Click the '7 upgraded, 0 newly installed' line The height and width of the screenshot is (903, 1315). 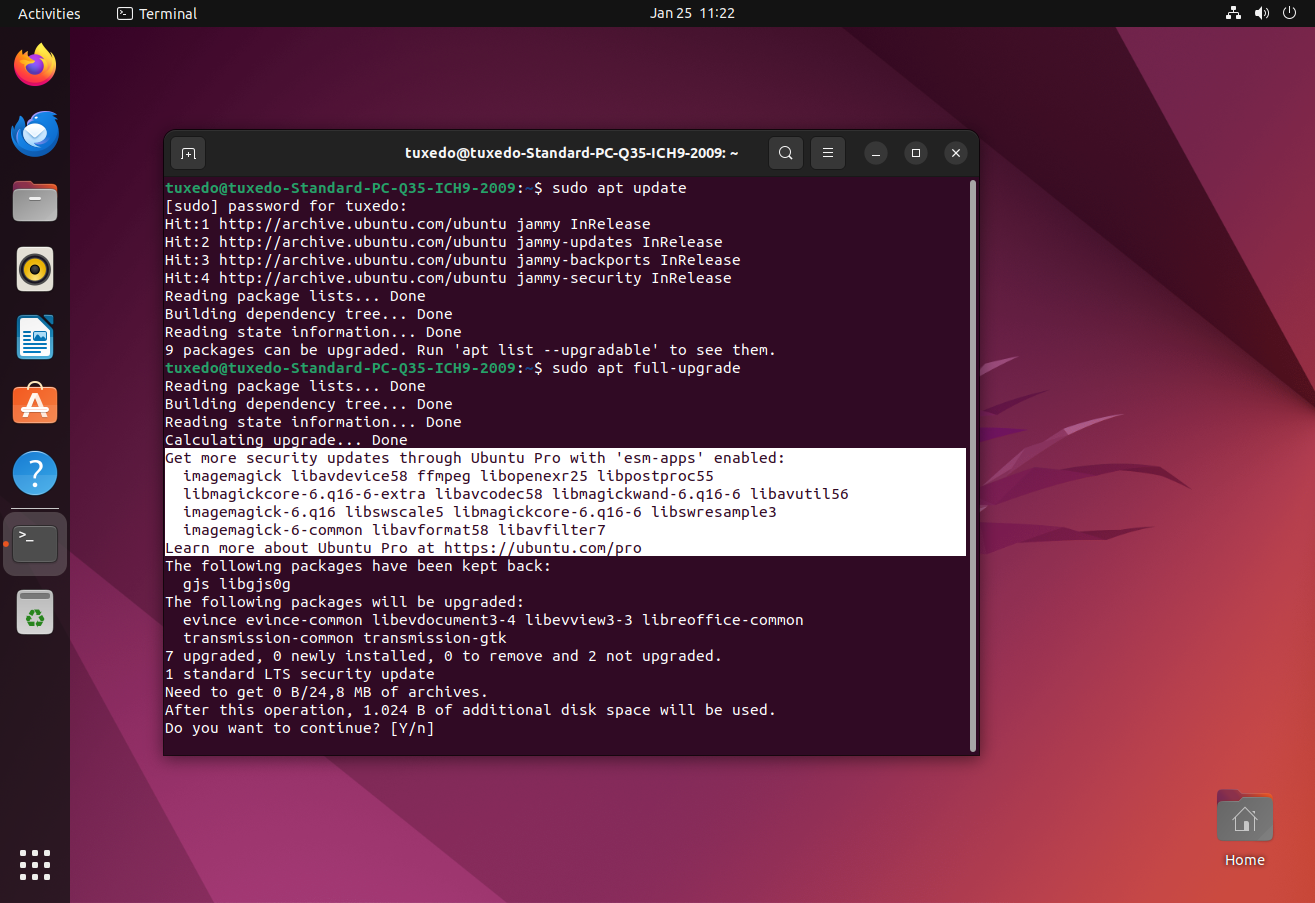(x=443, y=656)
